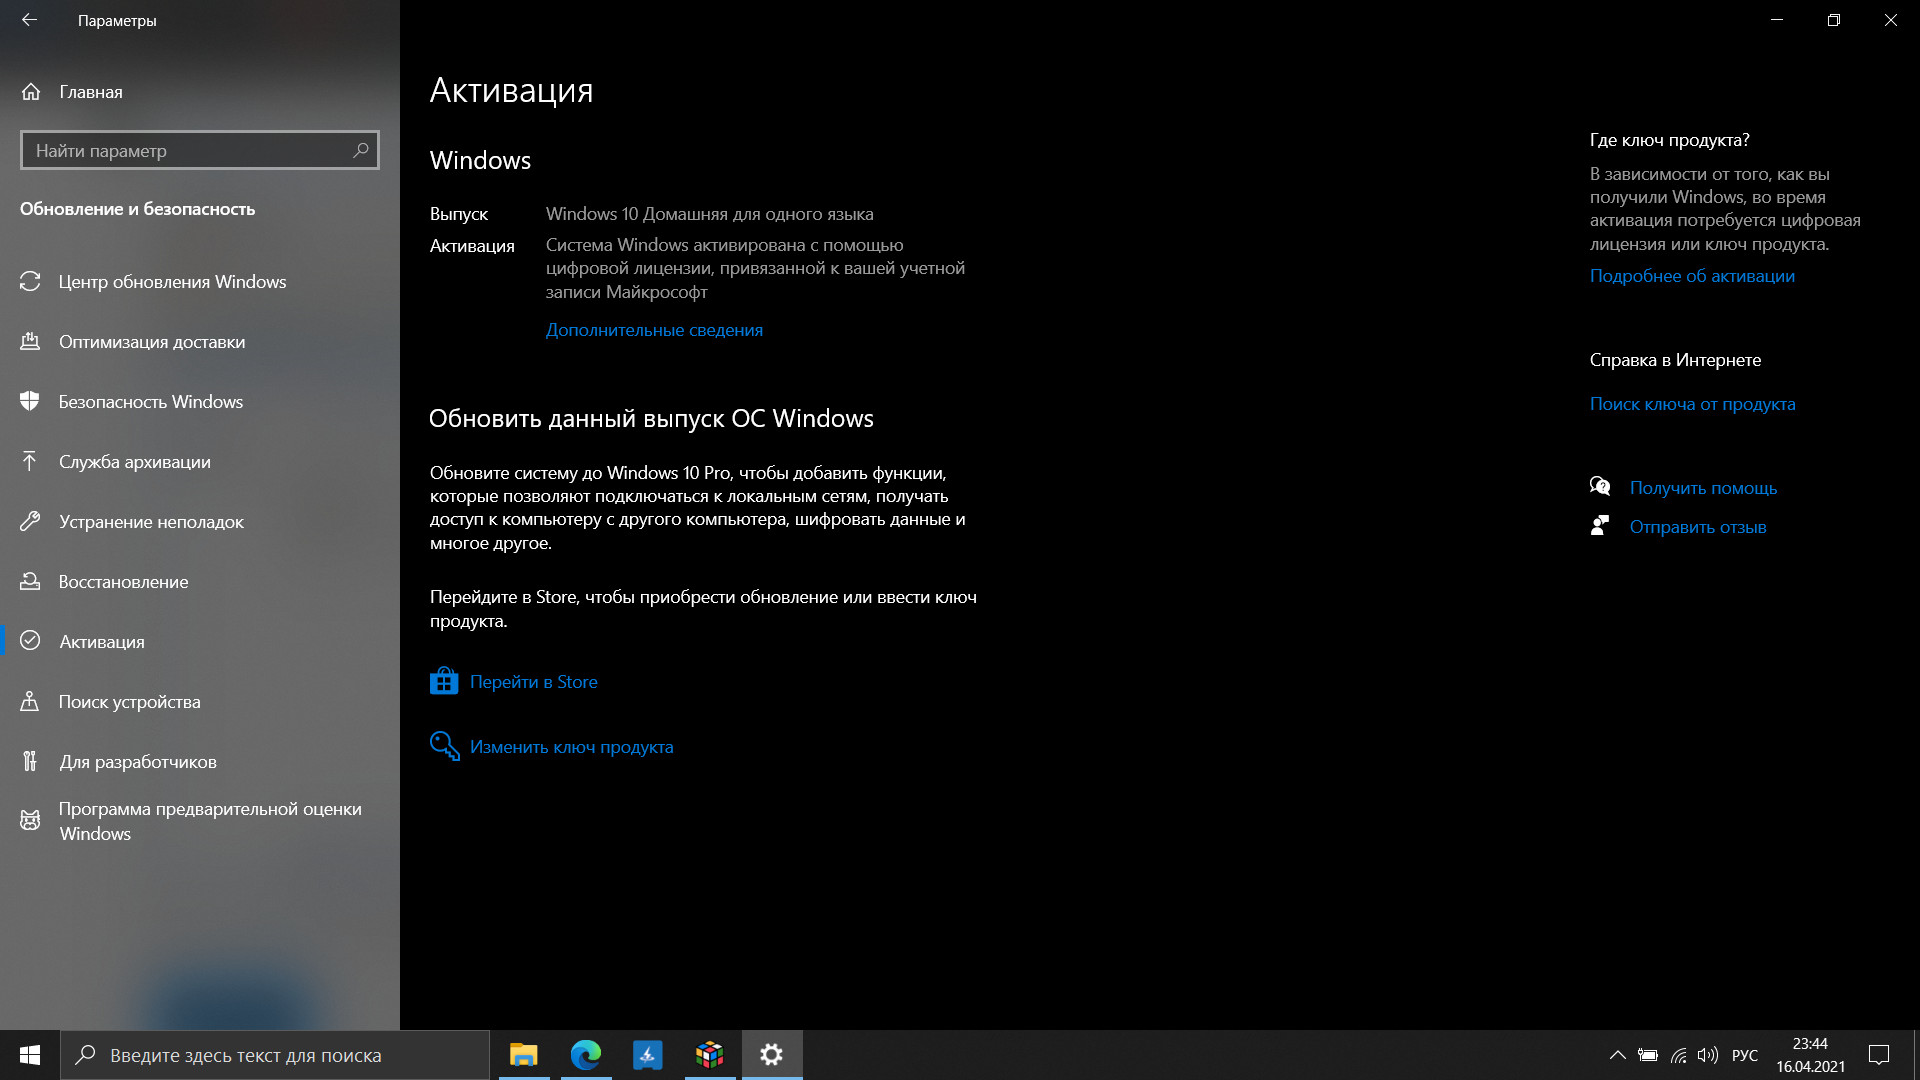Open File Explorer from taskbar

pyautogui.click(x=524, y=1055)
